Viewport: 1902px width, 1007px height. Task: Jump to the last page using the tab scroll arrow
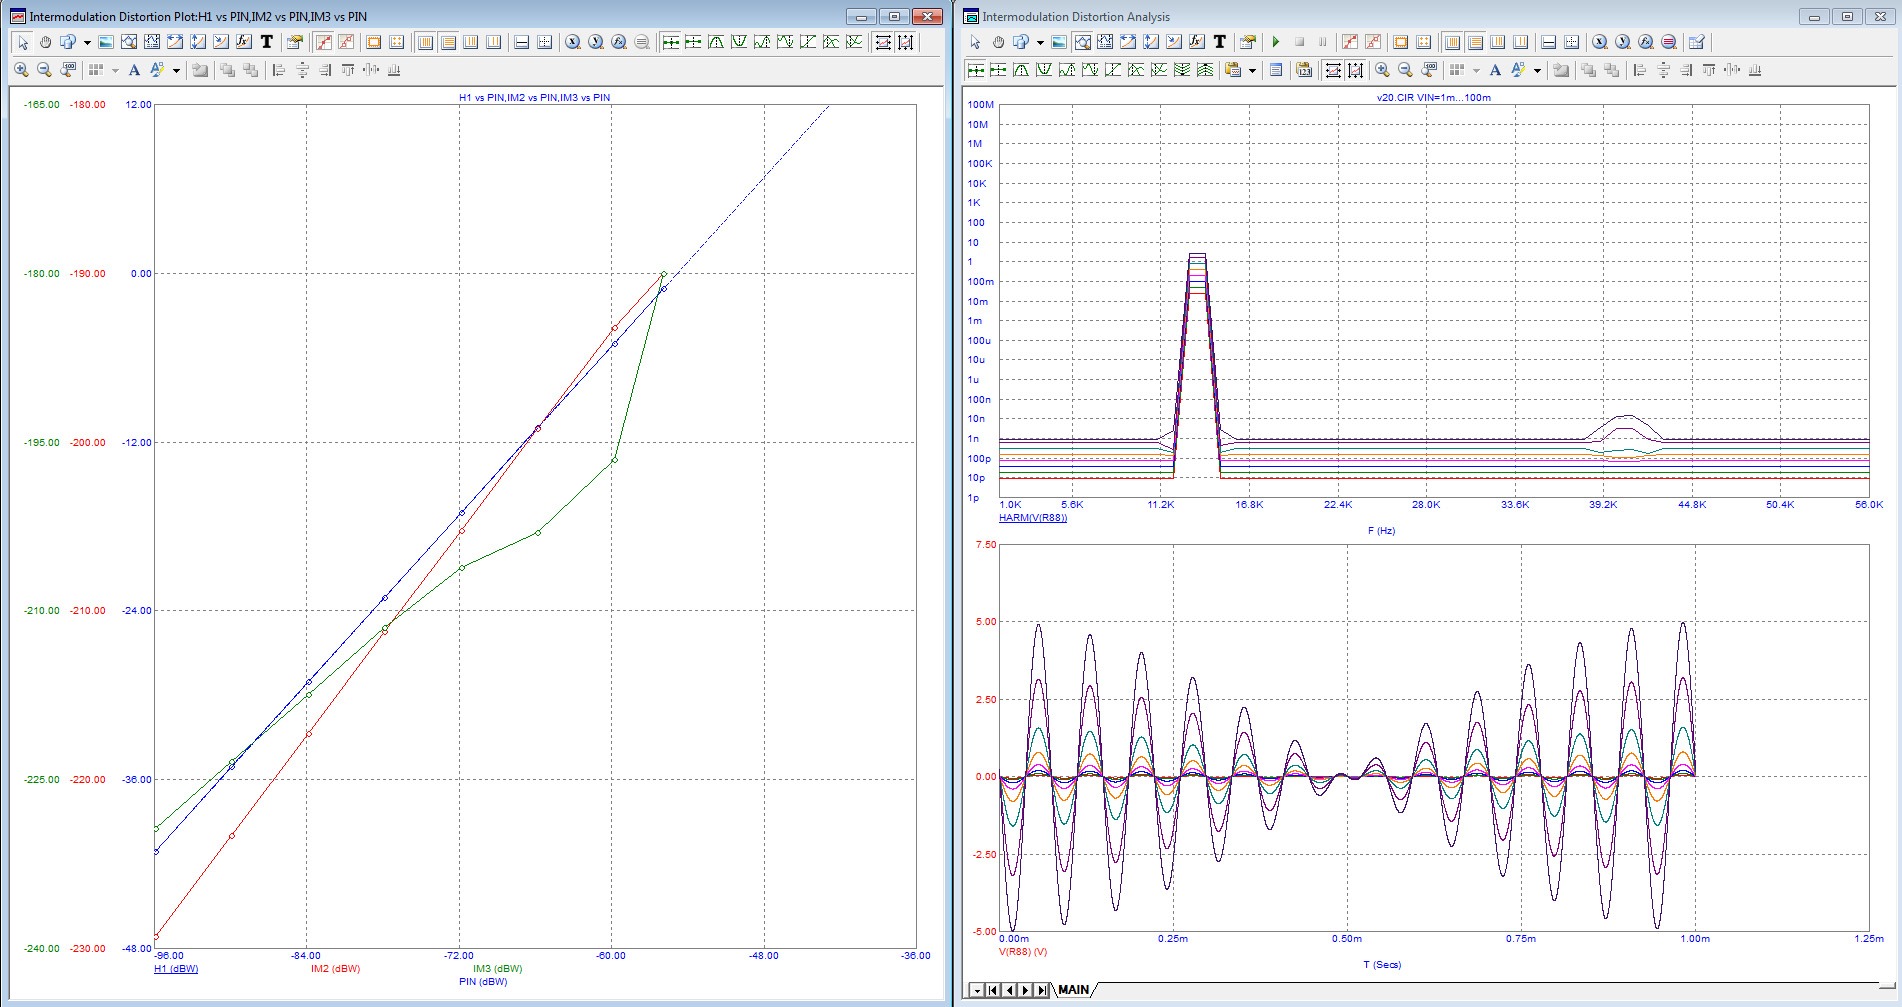click(1042, 990)
